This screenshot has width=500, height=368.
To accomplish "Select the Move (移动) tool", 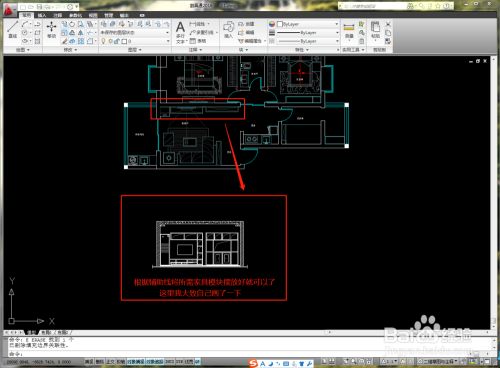I will click(51, 30).
